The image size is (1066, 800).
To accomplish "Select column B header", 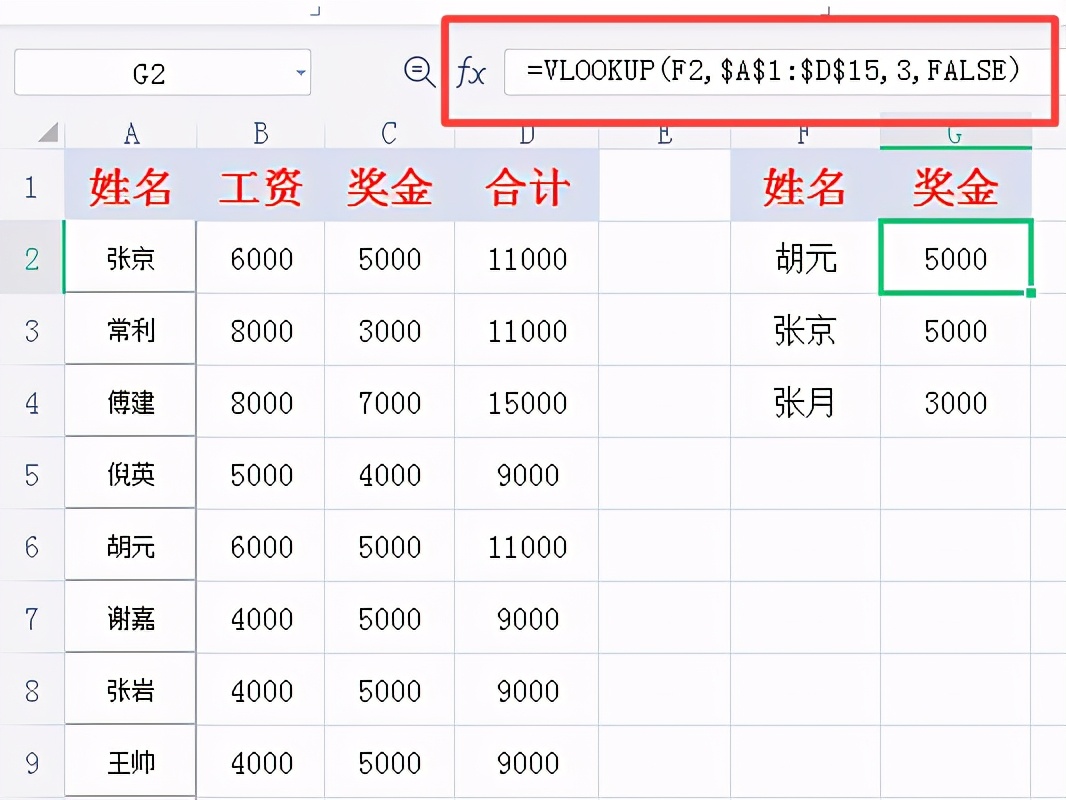I will (260, 134).
